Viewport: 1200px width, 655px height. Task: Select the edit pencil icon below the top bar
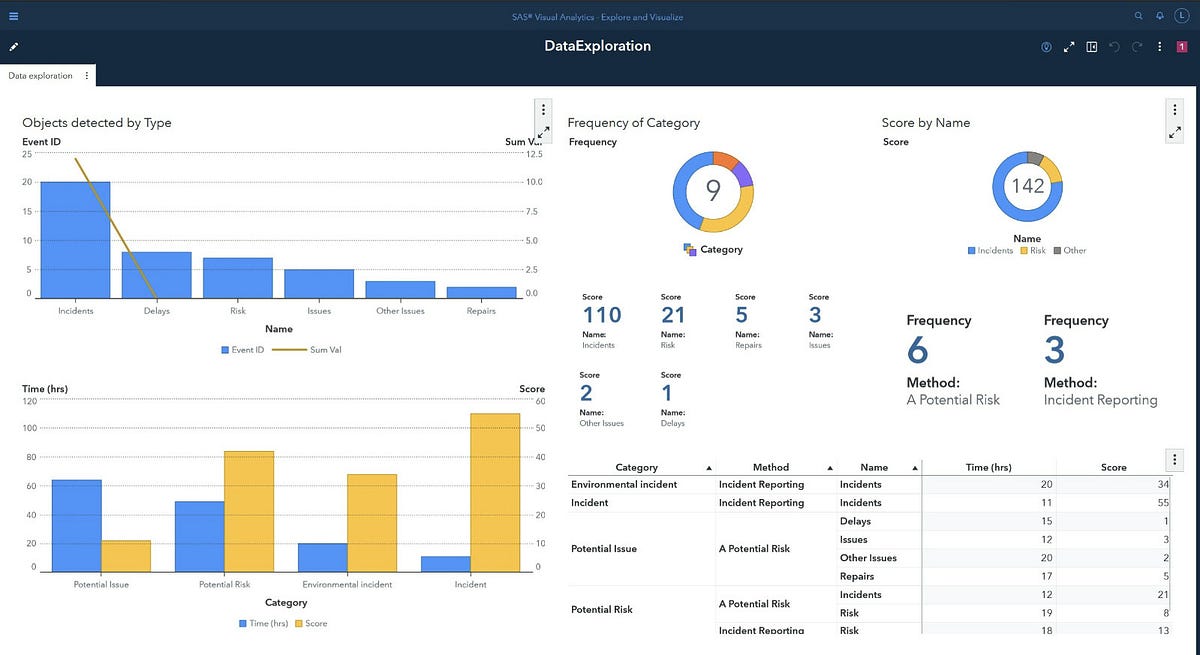pyautogui.click(x=13, y=46)
